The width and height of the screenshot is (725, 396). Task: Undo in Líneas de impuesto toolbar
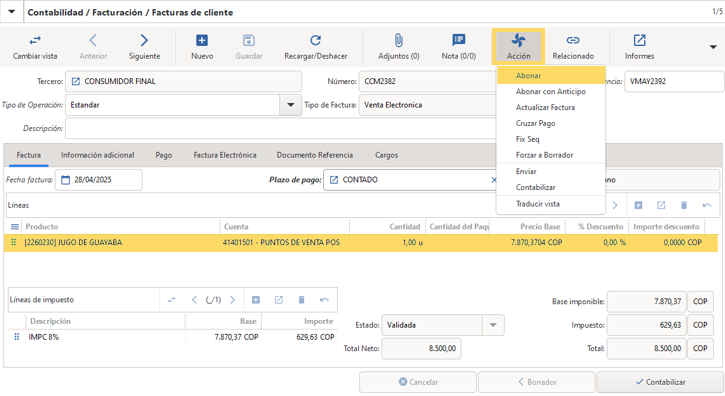[324, 300]
